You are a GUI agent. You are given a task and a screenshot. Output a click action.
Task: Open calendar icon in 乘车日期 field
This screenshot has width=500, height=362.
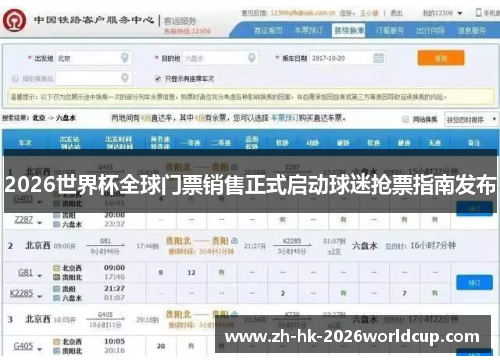[378, 58]
